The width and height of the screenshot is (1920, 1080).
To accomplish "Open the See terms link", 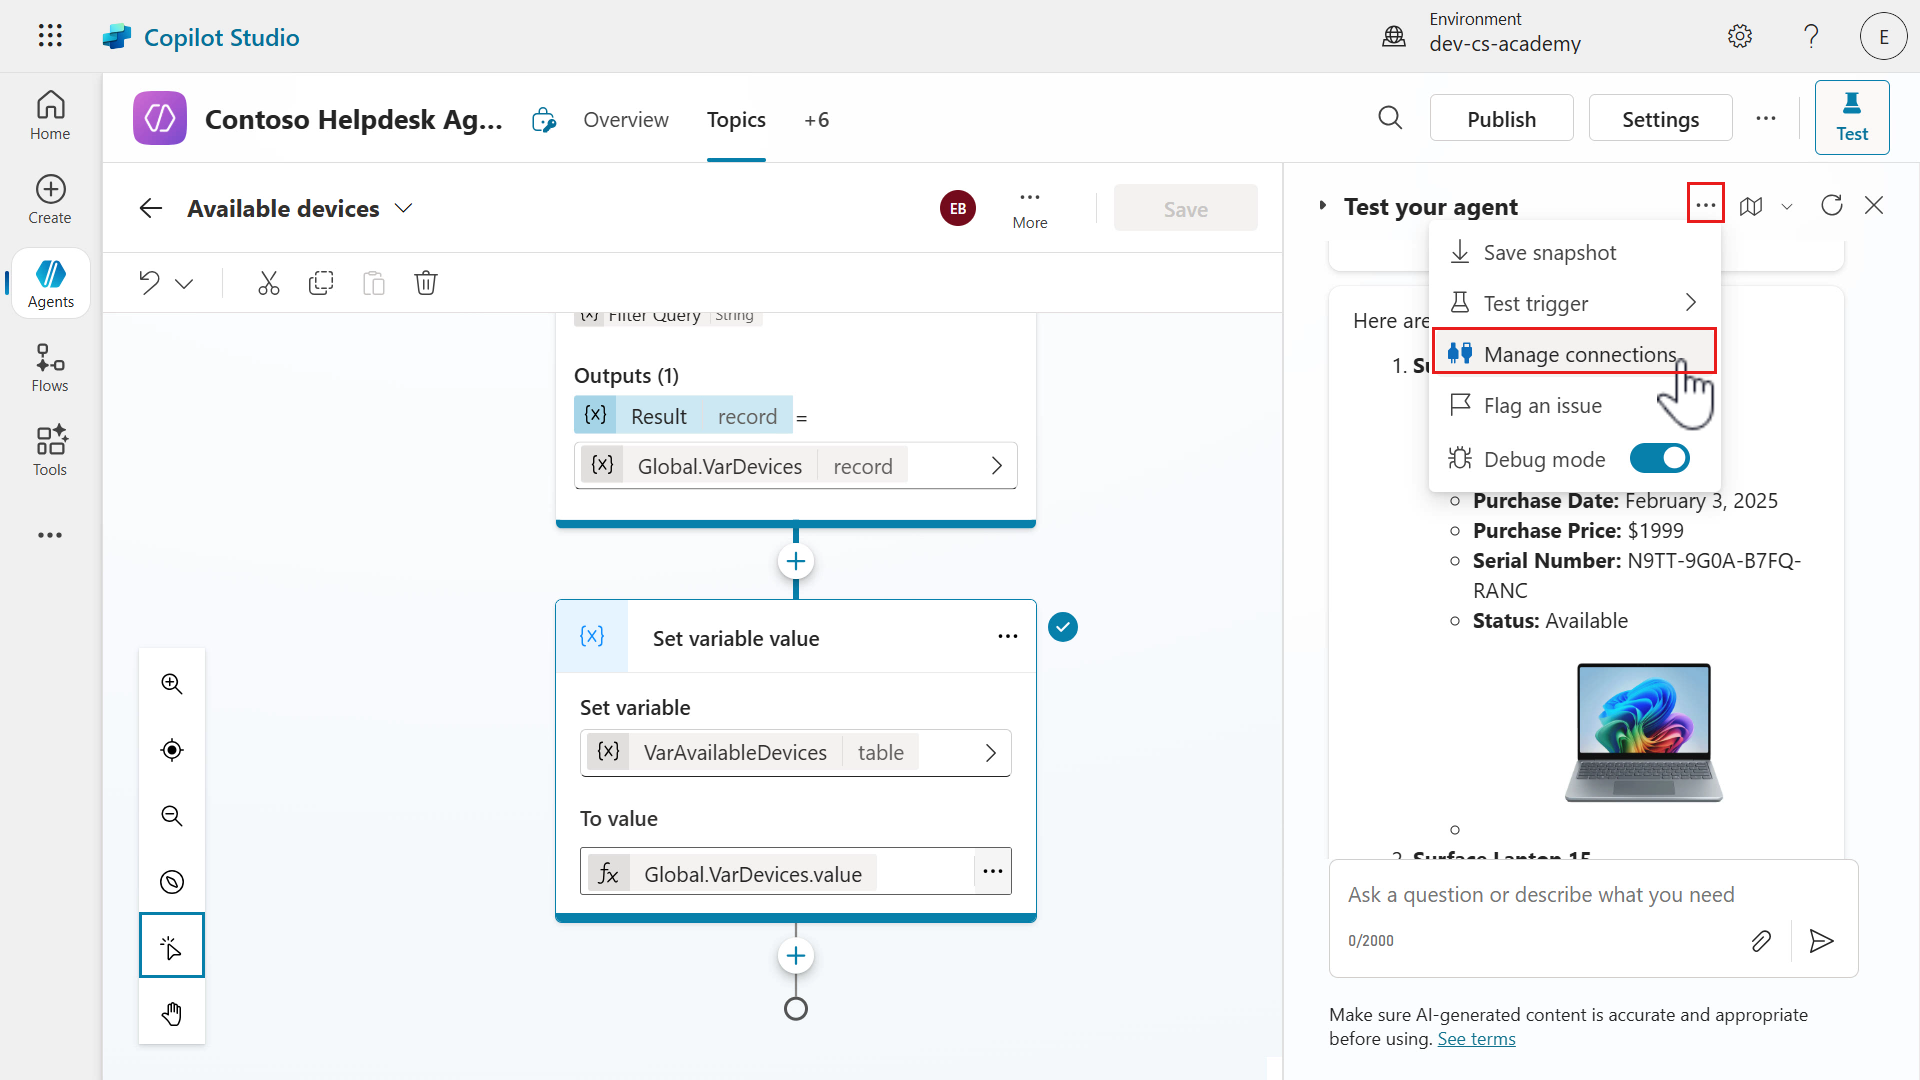I will pyautogui.click(x=1476, y=1039).
